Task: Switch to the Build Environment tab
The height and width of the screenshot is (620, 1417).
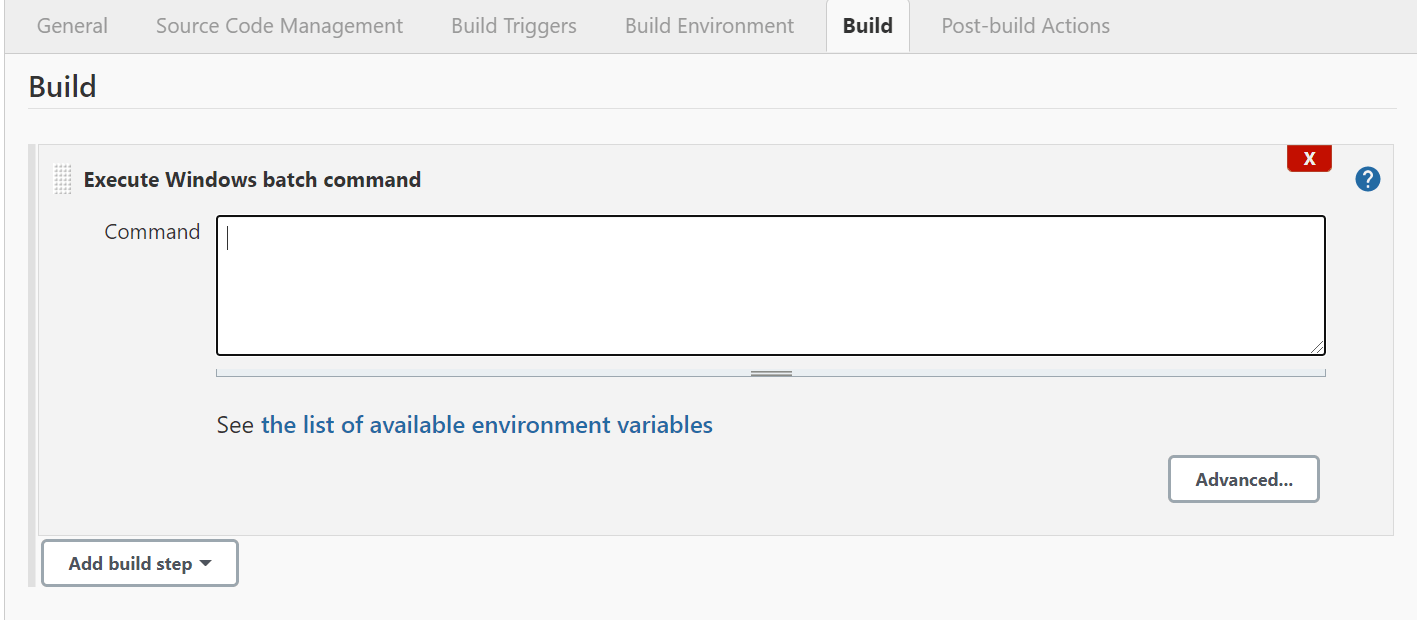Action: click(709, 26)
